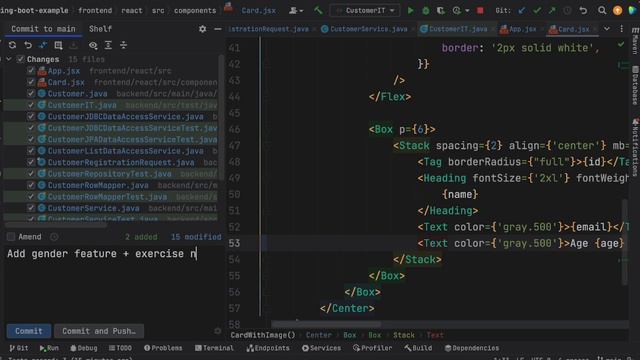Click the build hammer icon

click(318, 11)
